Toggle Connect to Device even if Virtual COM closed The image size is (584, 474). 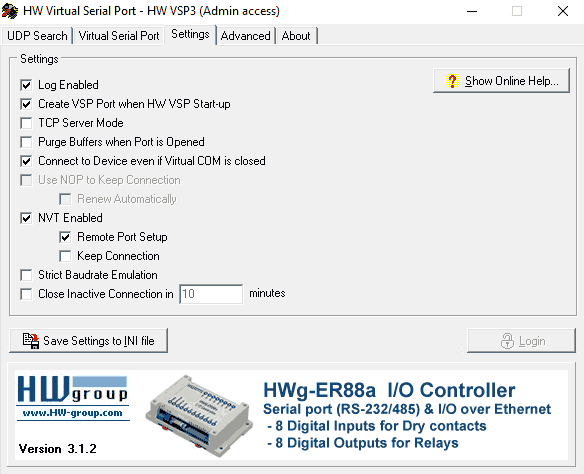point(26,161)
